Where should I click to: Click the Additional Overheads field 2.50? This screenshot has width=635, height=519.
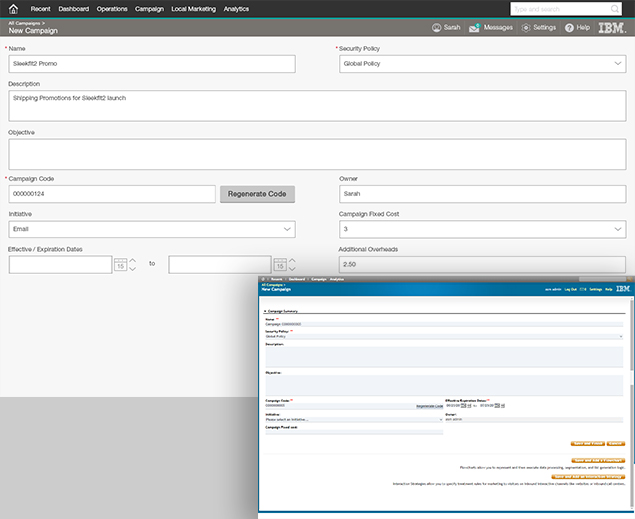click(x=482, y=264)
